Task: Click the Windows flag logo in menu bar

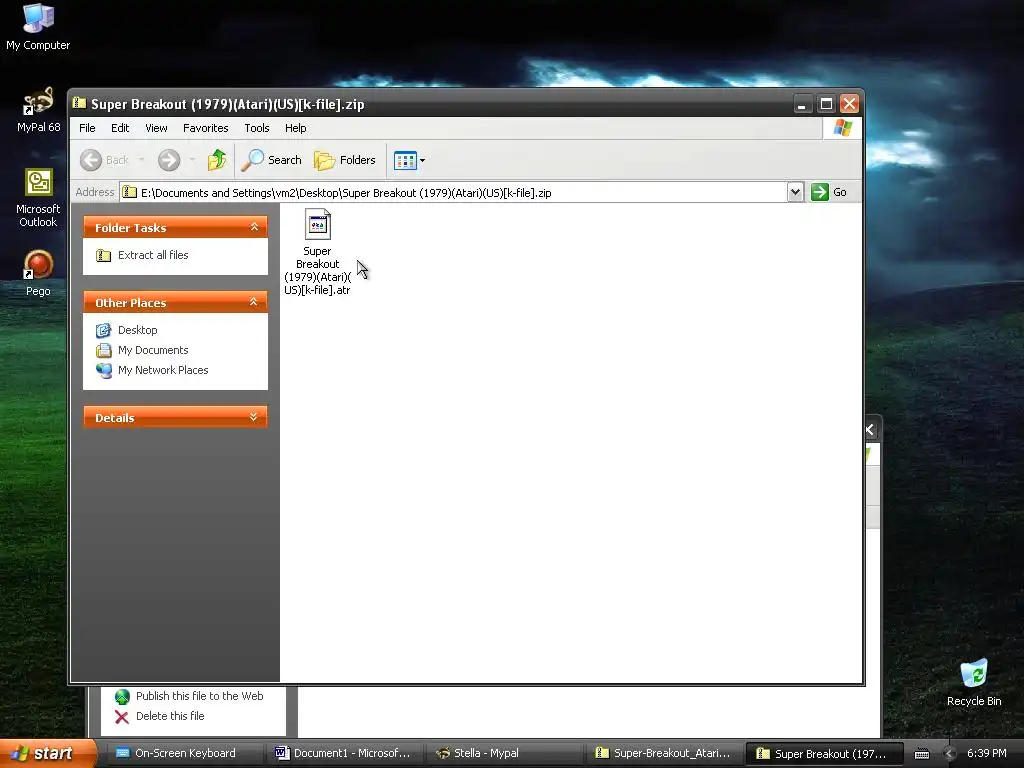Action: 842,128
